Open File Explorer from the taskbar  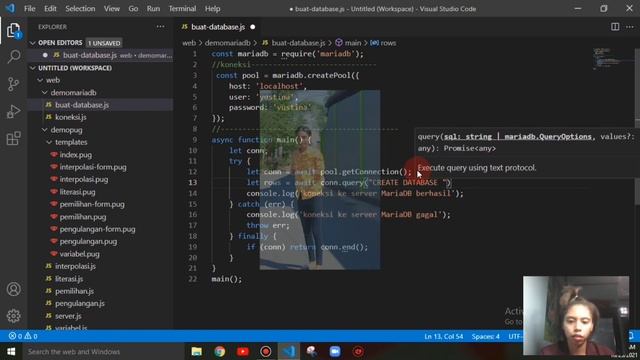coord(197,351)
